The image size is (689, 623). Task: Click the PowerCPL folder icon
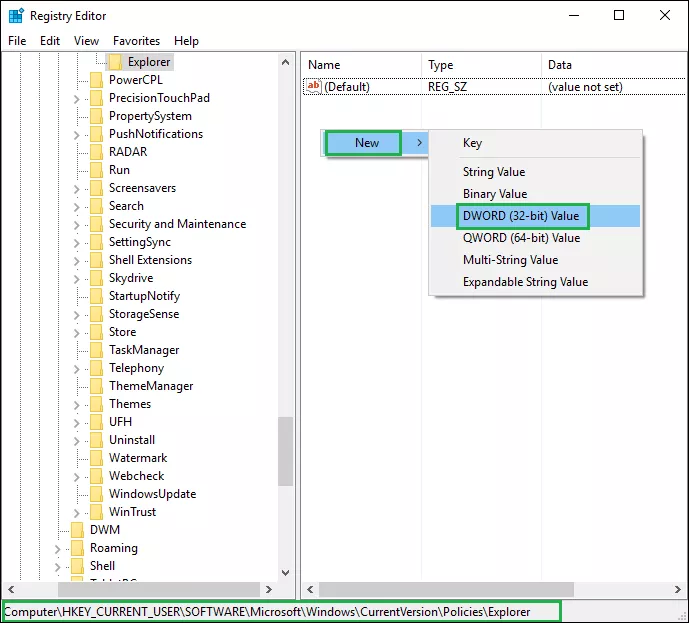click(96, 80)
